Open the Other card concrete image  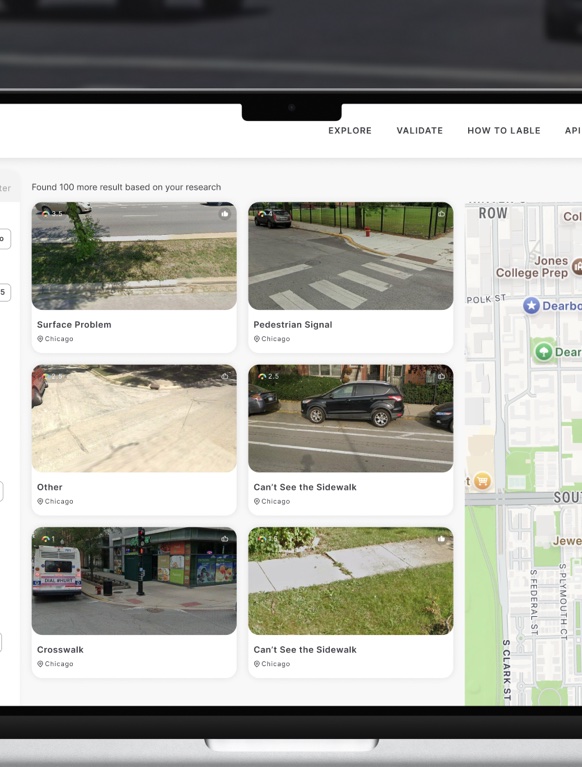point(134,418)
